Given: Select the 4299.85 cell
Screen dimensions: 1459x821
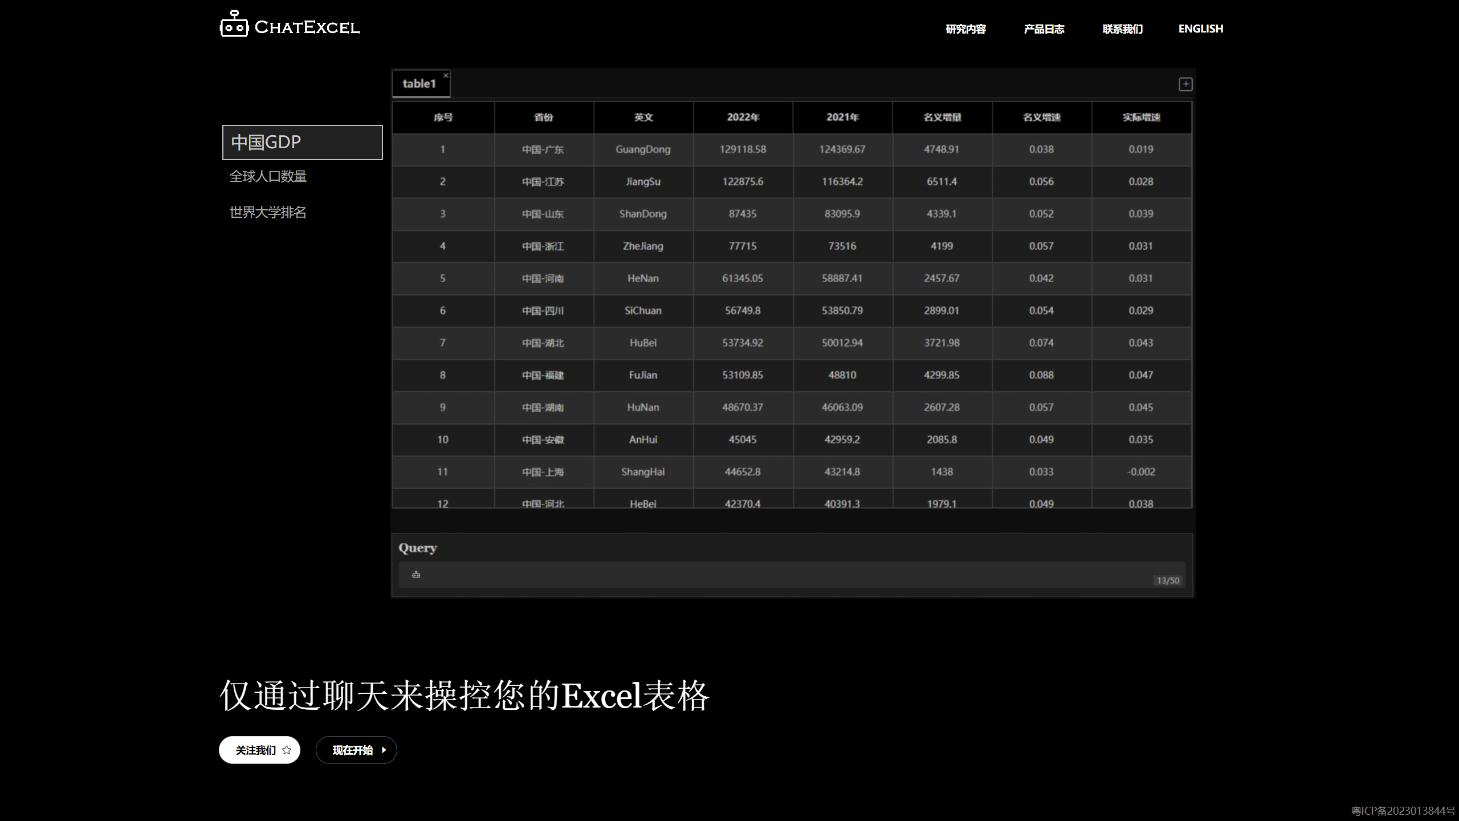Looking at the screenshot, I should (x=942, y=375).
